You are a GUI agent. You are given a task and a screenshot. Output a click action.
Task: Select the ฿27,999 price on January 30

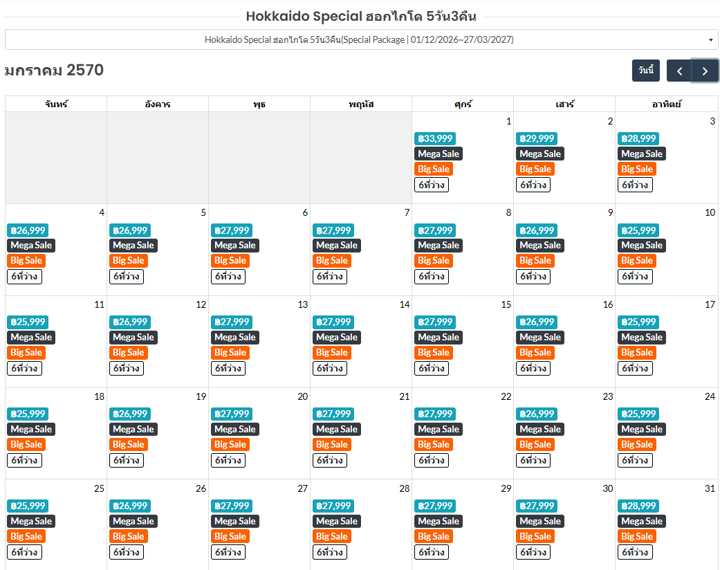pos(537,506)
